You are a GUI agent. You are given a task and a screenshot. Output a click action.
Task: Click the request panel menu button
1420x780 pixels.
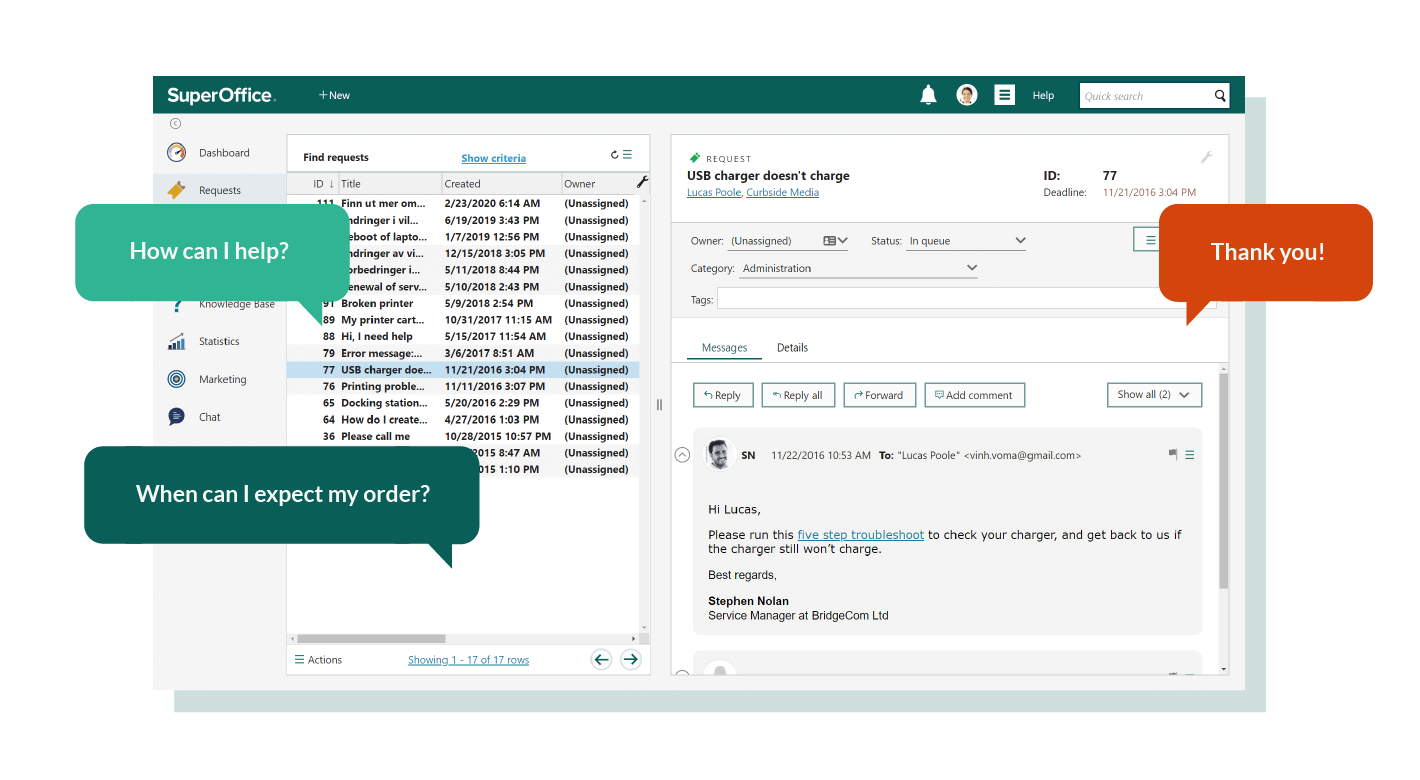[1151, 240]
